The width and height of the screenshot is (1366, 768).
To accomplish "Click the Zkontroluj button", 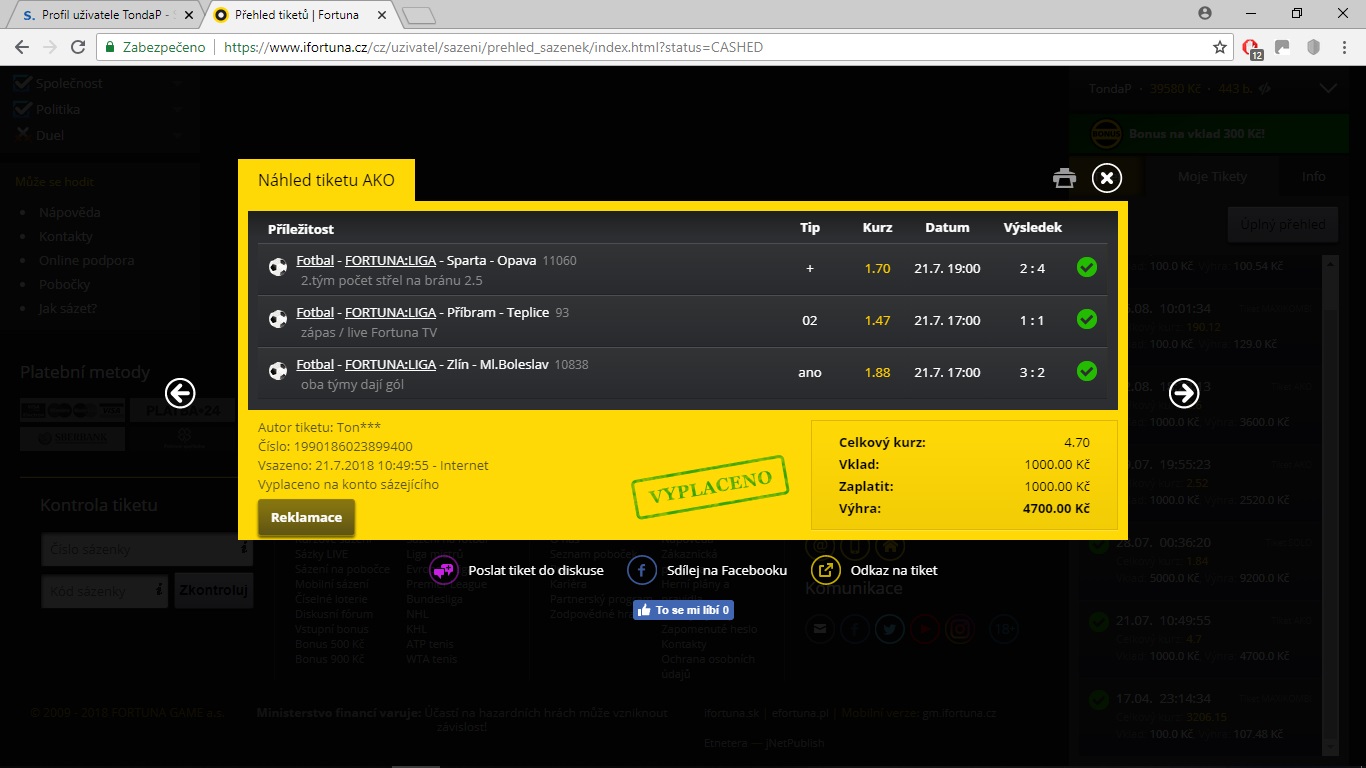I will pos(213,591).
